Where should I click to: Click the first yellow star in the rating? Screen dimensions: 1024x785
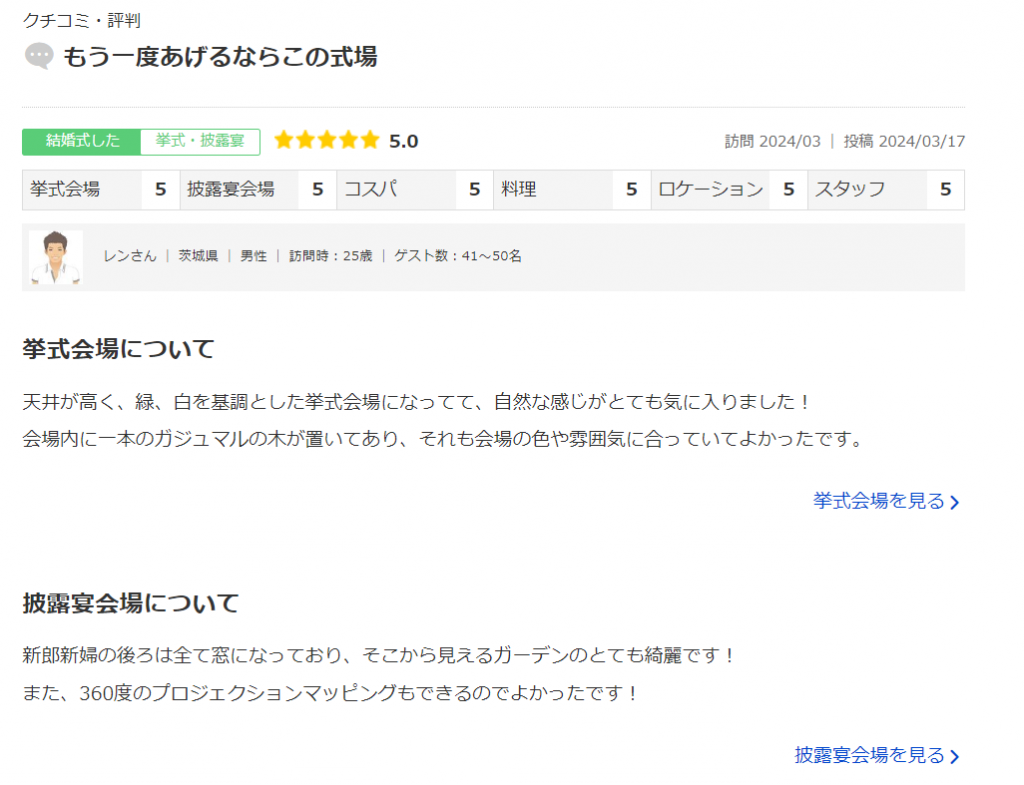pos(283,141)
